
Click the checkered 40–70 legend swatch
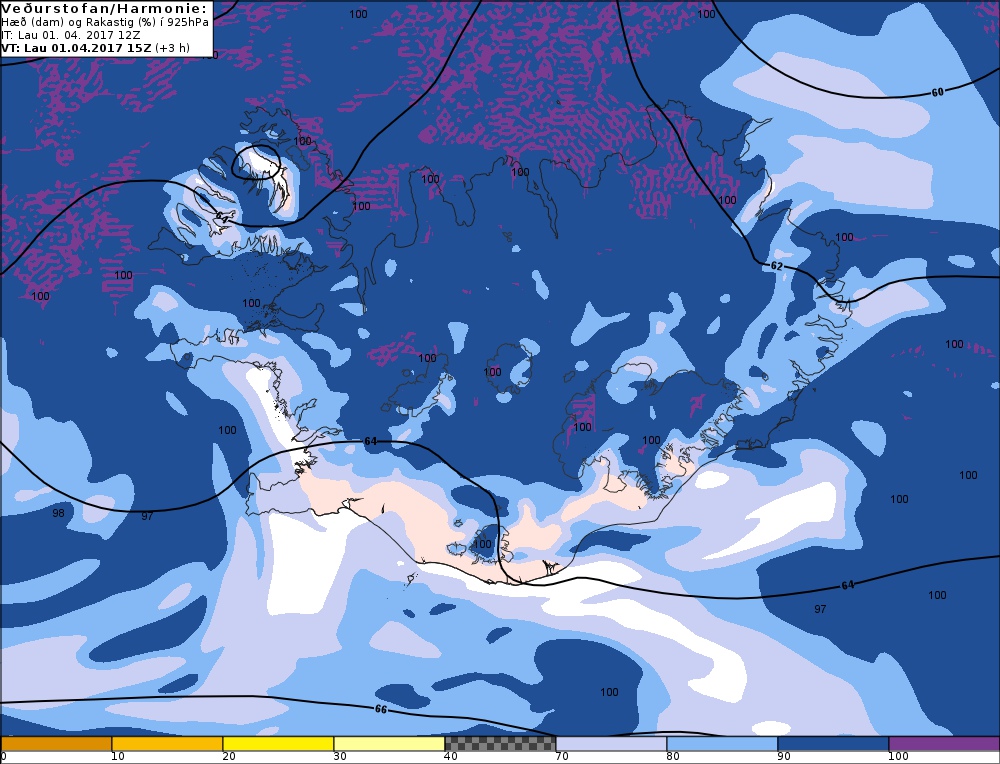500,744
